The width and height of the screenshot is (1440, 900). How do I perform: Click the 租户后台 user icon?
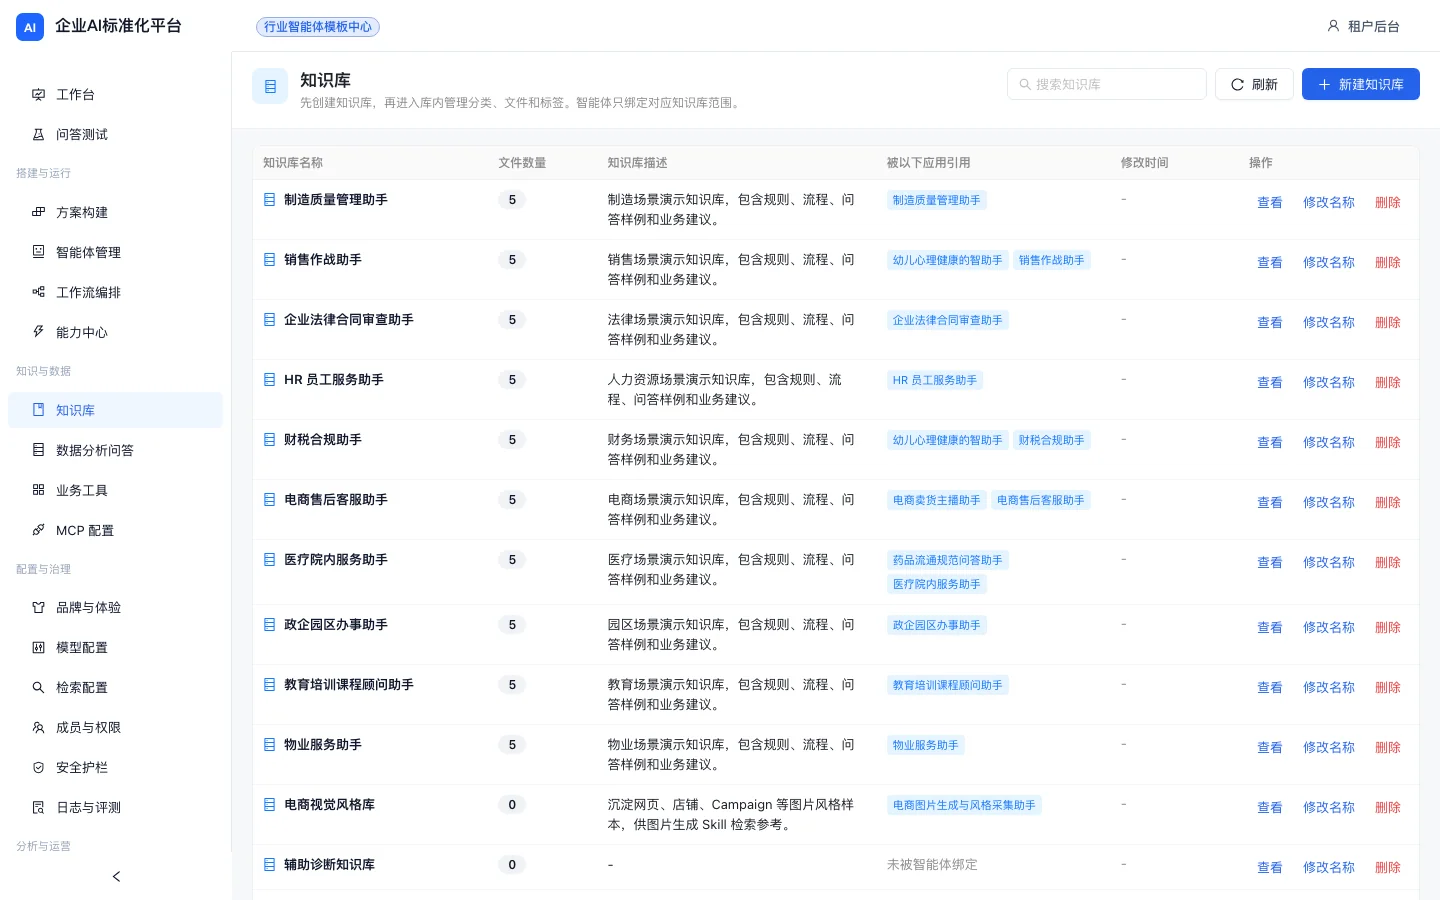[x=1333, y=26]
